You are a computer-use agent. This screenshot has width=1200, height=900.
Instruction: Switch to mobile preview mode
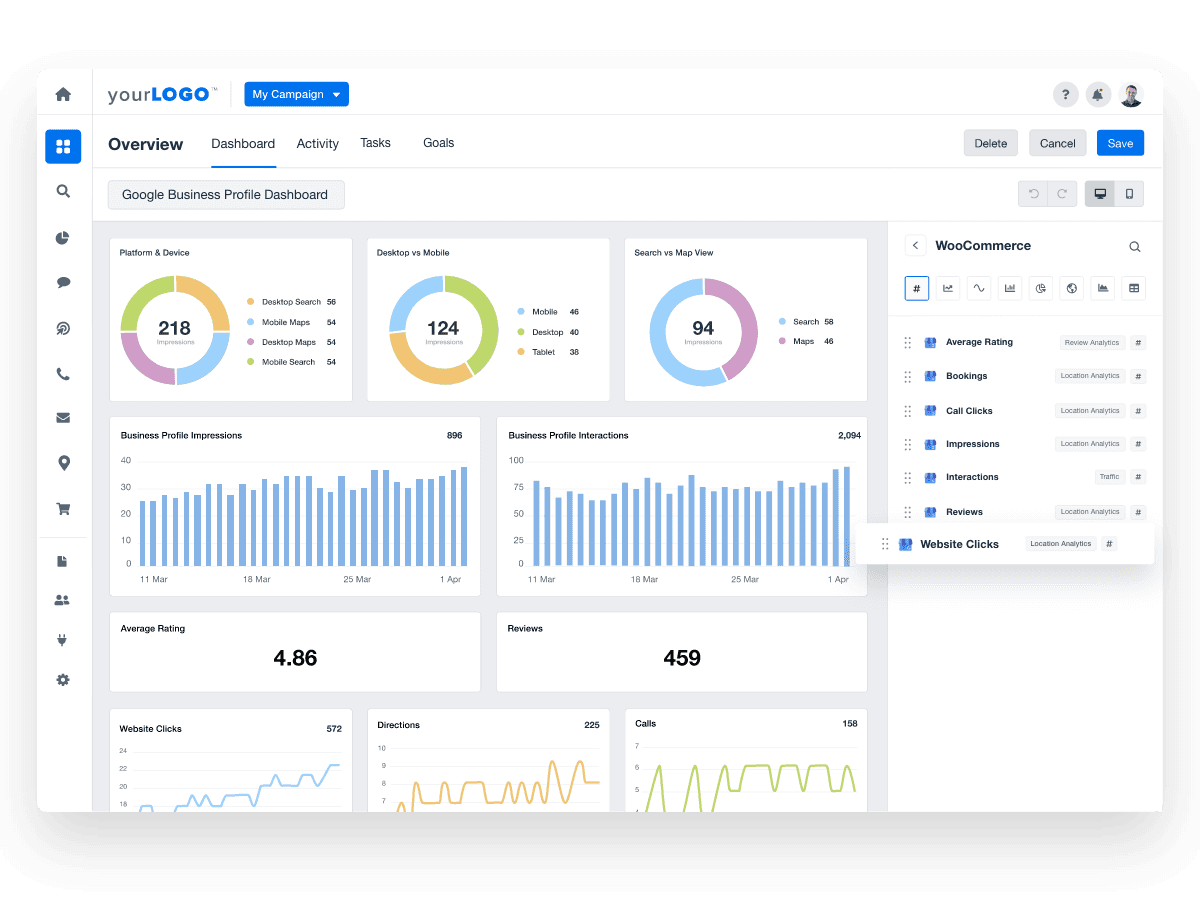point(1129,194)
